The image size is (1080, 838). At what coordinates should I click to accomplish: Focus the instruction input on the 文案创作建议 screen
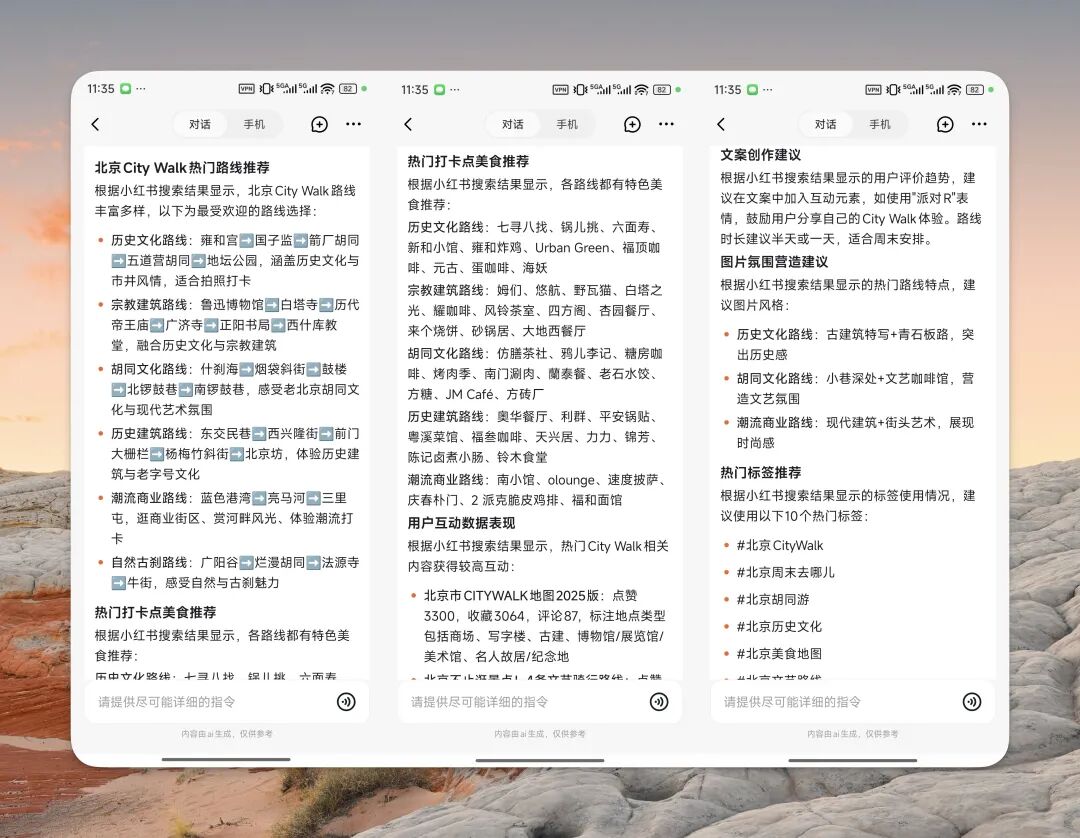[852, 702]
